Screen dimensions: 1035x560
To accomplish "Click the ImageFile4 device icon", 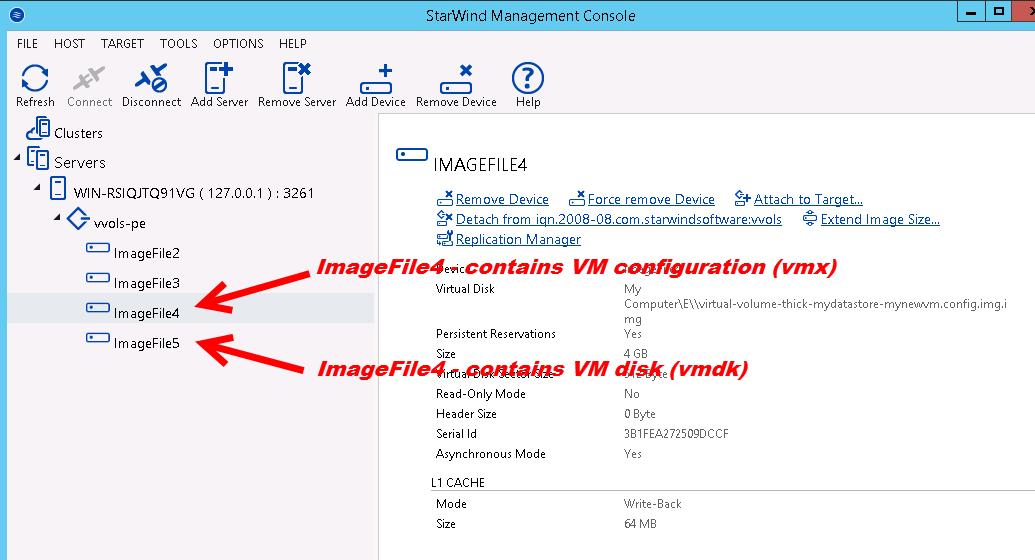I will pos(98,307).
